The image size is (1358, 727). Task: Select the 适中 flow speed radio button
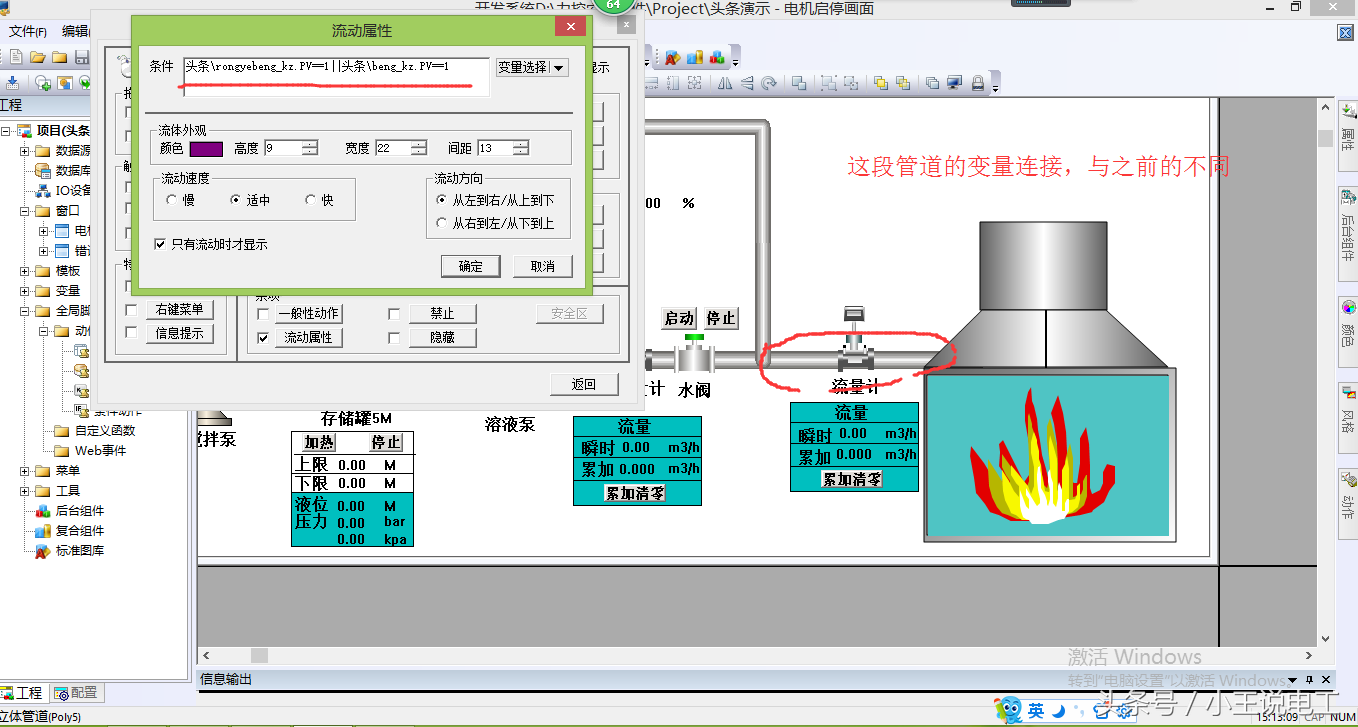pos(236,200)
